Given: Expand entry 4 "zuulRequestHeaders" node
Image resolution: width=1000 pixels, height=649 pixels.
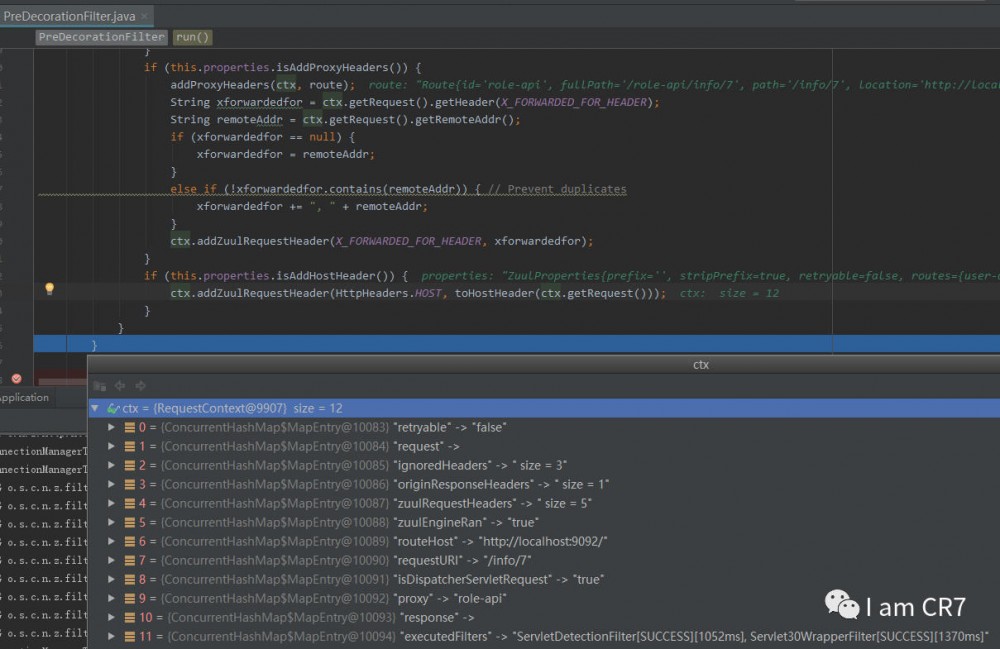Looking at the screenshot, I should pos(112,503).
